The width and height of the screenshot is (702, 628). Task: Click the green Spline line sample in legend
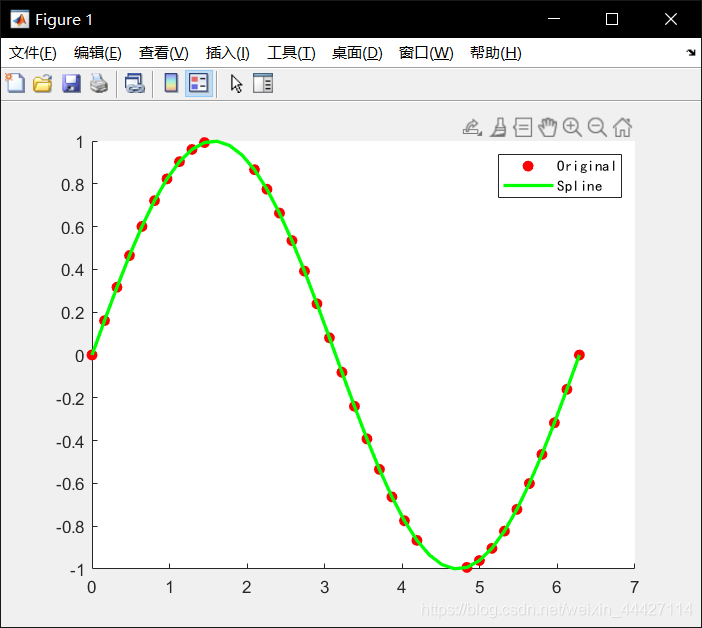[528, 185]
